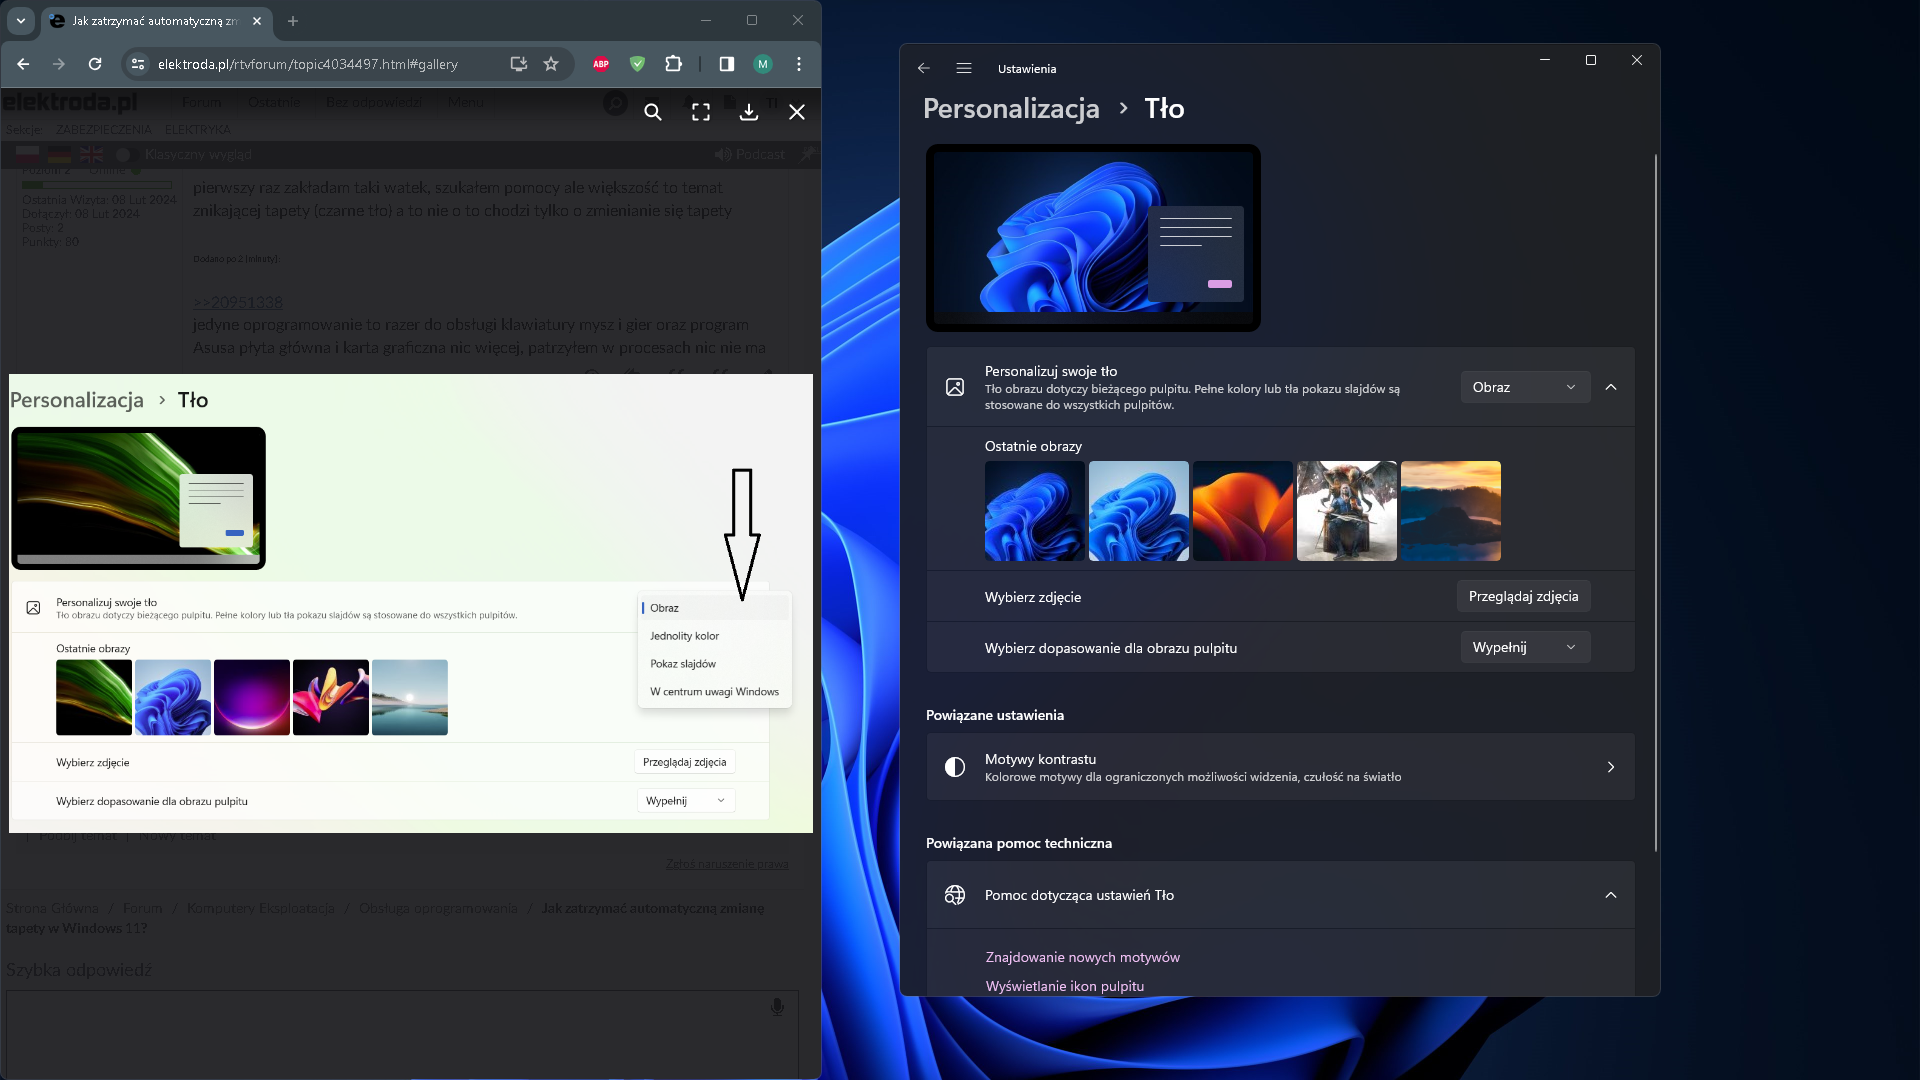Go back in the Settings window
This screenshot has width=1920, height=1080.
point(924,68)
